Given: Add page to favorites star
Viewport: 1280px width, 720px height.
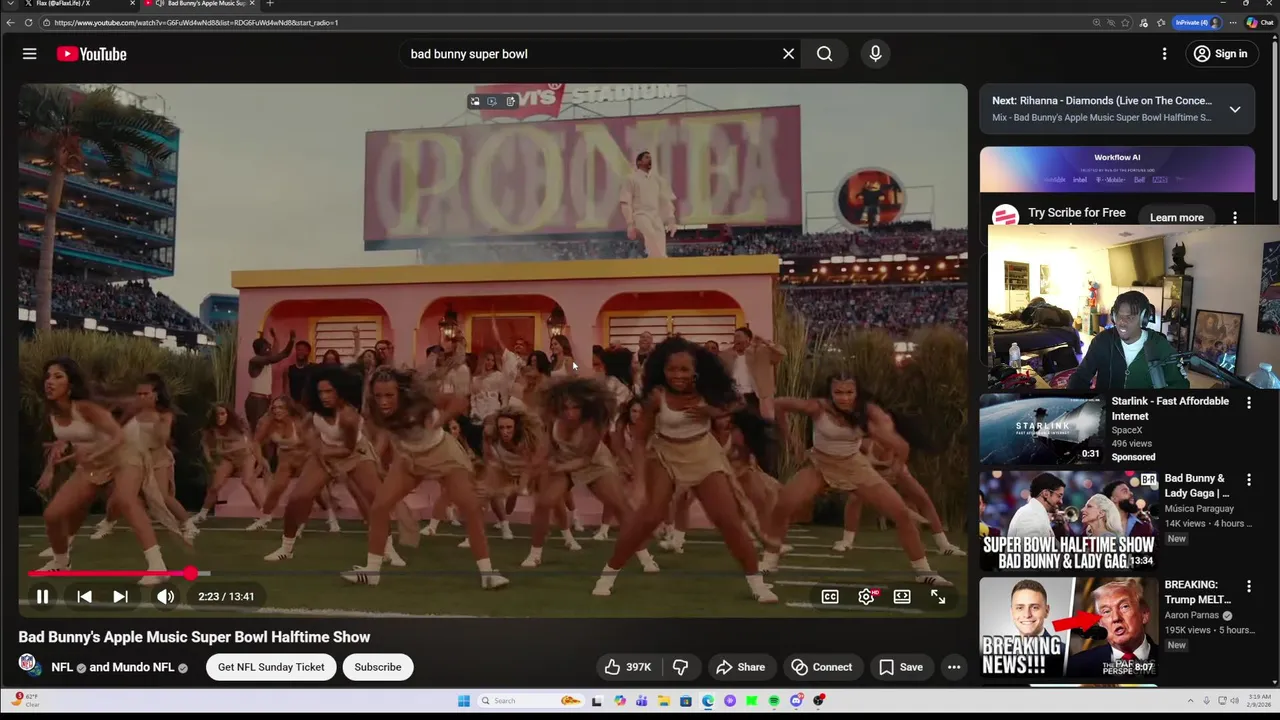Looking at the screenshot, I should click(x=1125, y=22).
